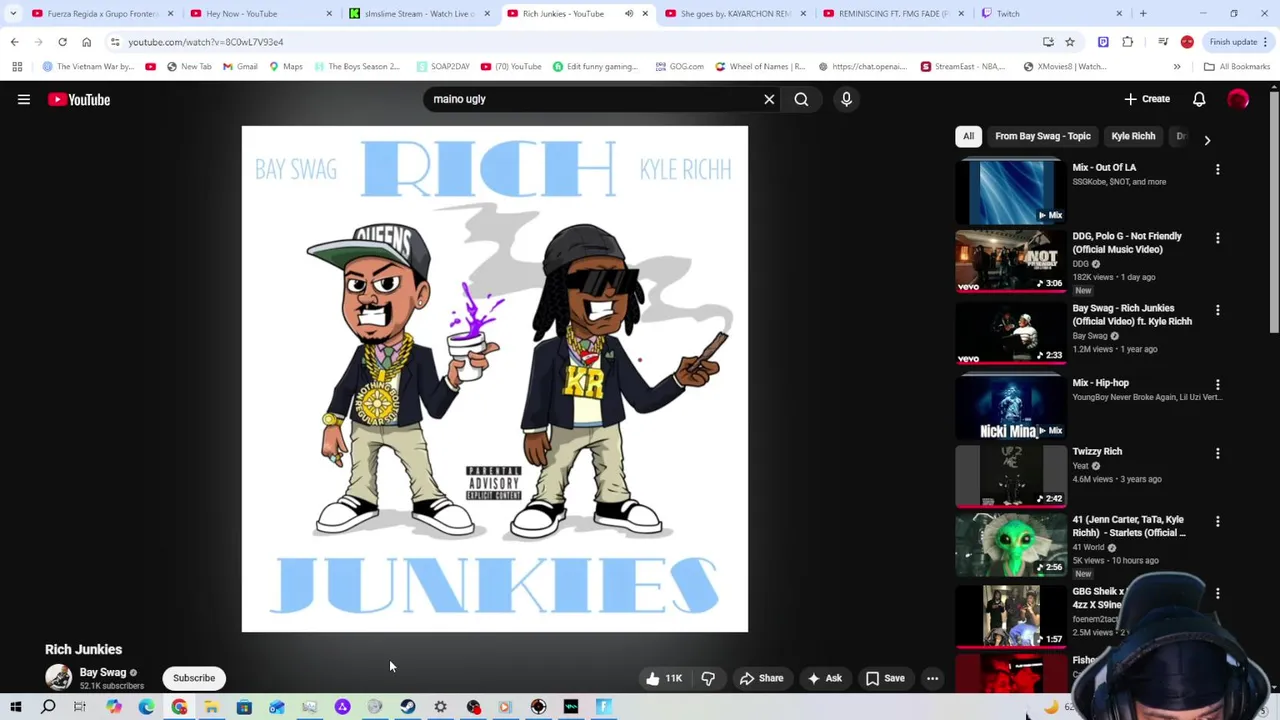Run the search with the magnifier button
Screen dimensions: 1280x720
click(801, 99)
